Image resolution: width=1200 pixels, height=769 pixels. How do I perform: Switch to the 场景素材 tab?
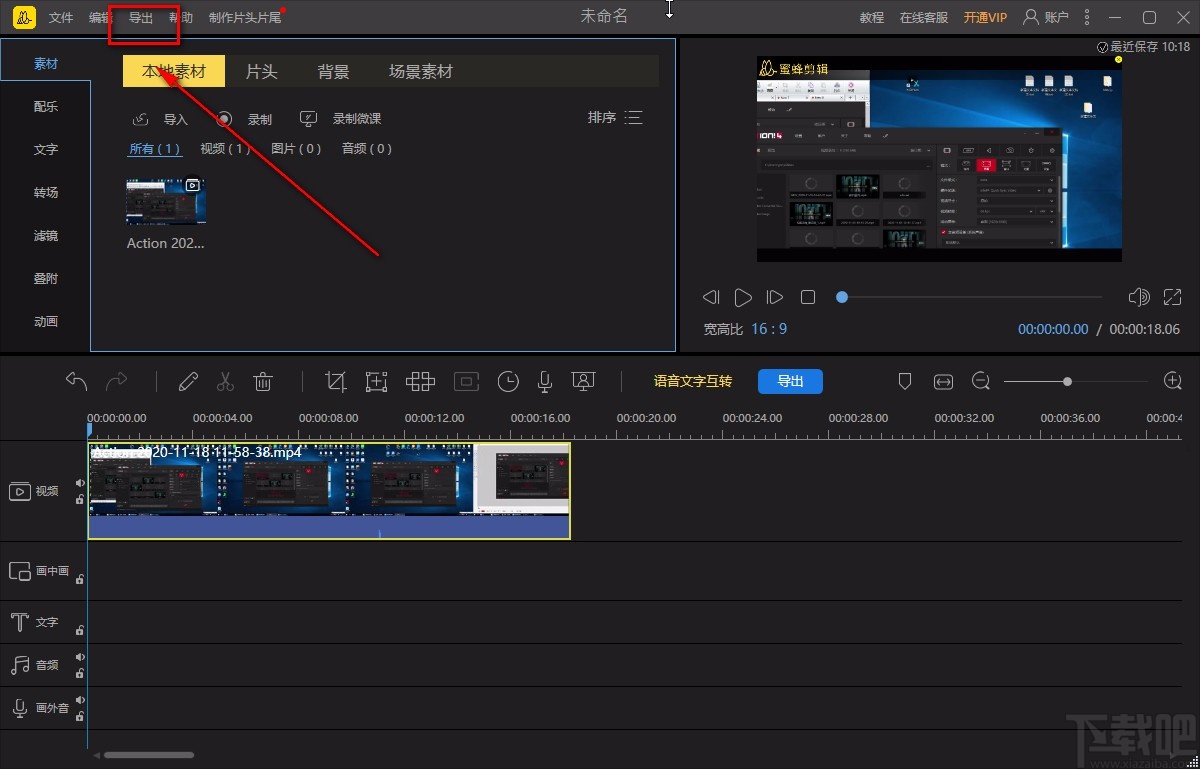tap(421, 71)
